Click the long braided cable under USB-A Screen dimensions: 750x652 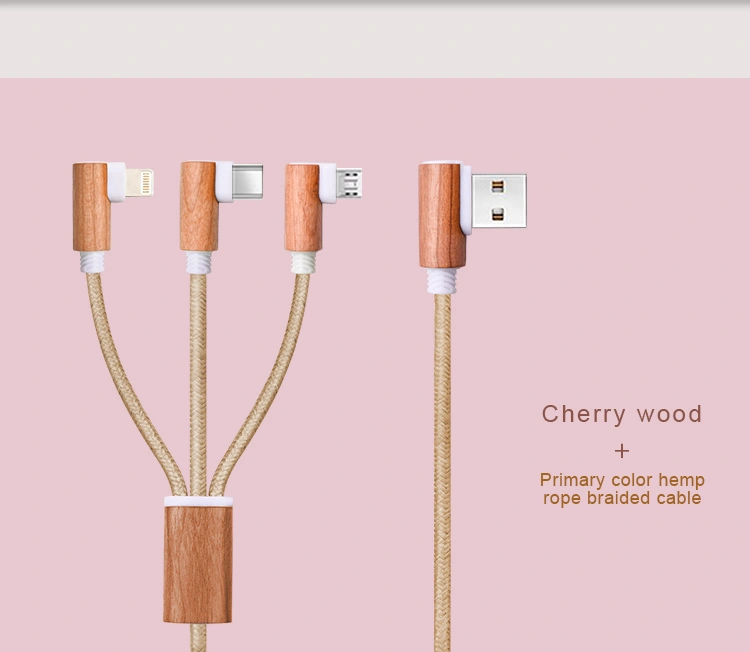click(x=442, y=473)
